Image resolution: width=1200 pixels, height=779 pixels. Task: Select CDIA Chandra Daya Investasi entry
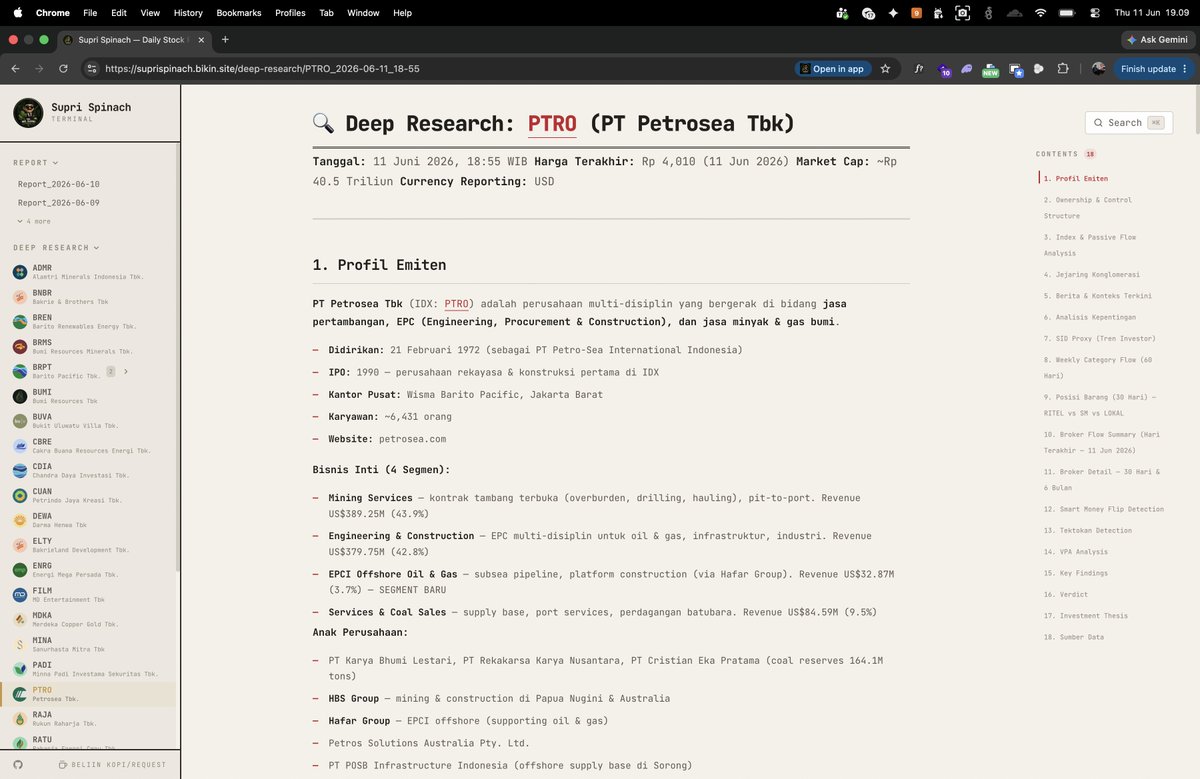tap(90, 471)
